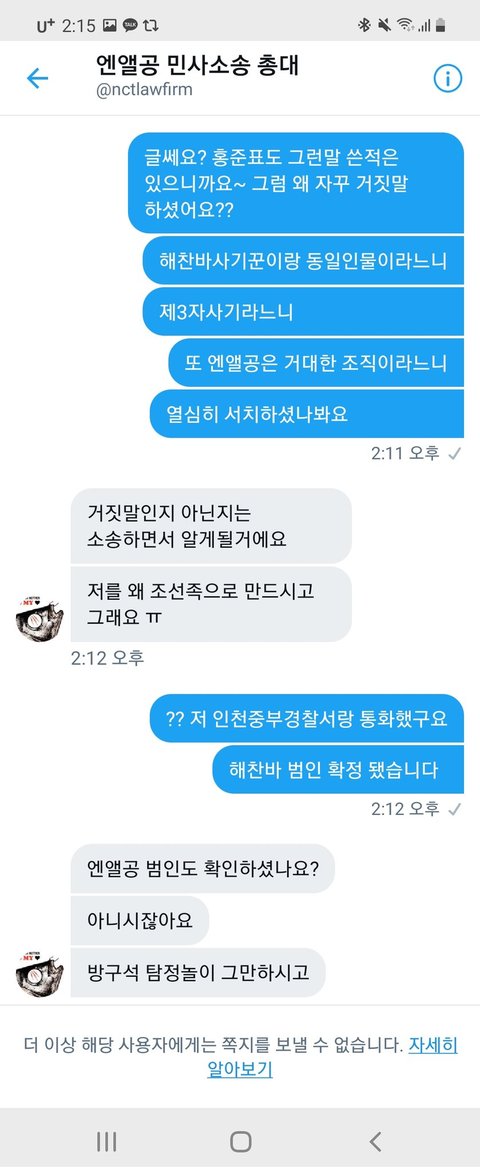This screenshot has height=1172, width=480.
Task: Open @nctlawfirm profile handle
Action: click(144, 90)
